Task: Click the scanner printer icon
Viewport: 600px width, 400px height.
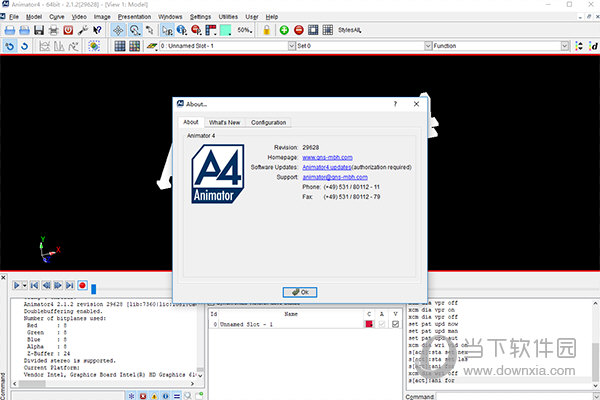Action: (54, 30)
